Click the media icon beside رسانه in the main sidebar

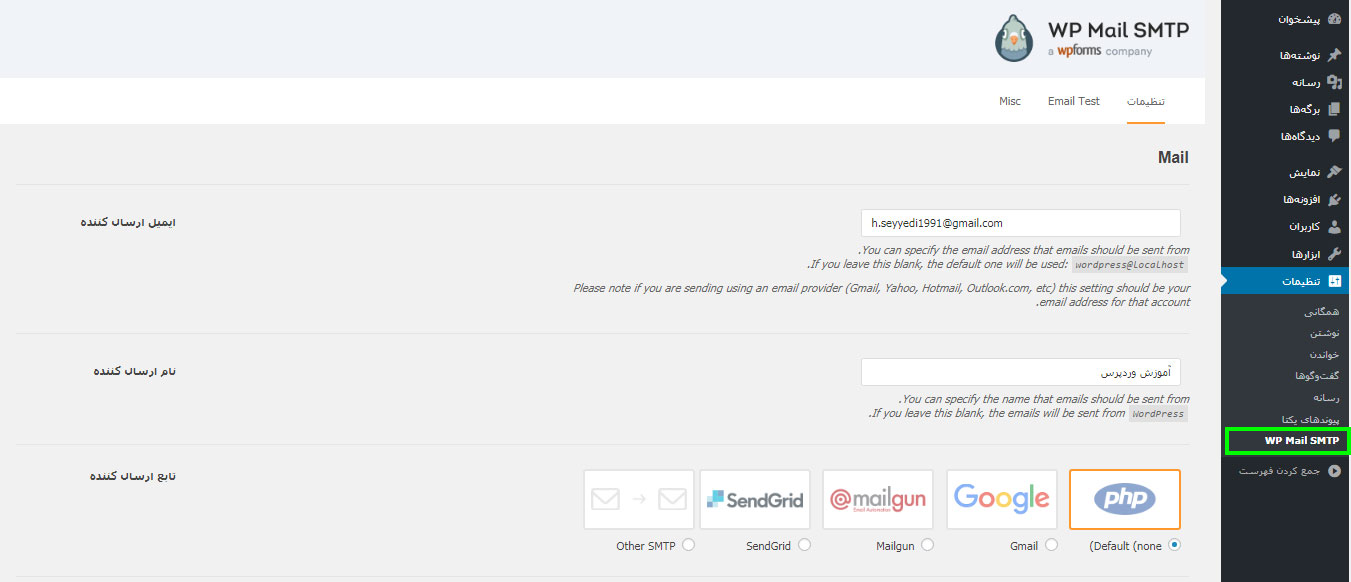pyautogui.click(x=1334, y=82)
